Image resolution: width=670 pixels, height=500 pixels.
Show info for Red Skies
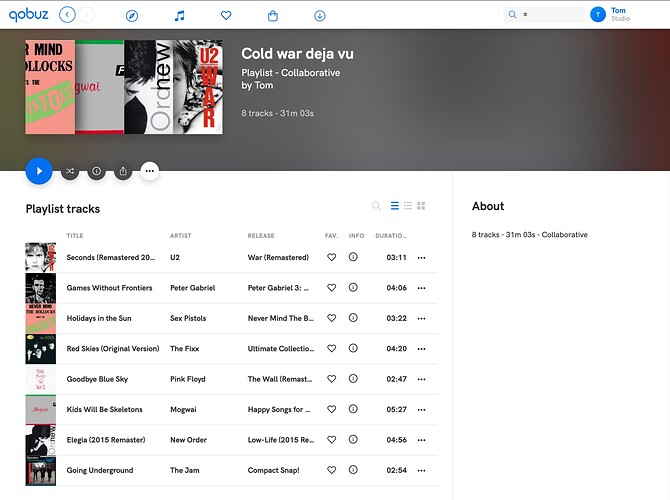point(353,348)
